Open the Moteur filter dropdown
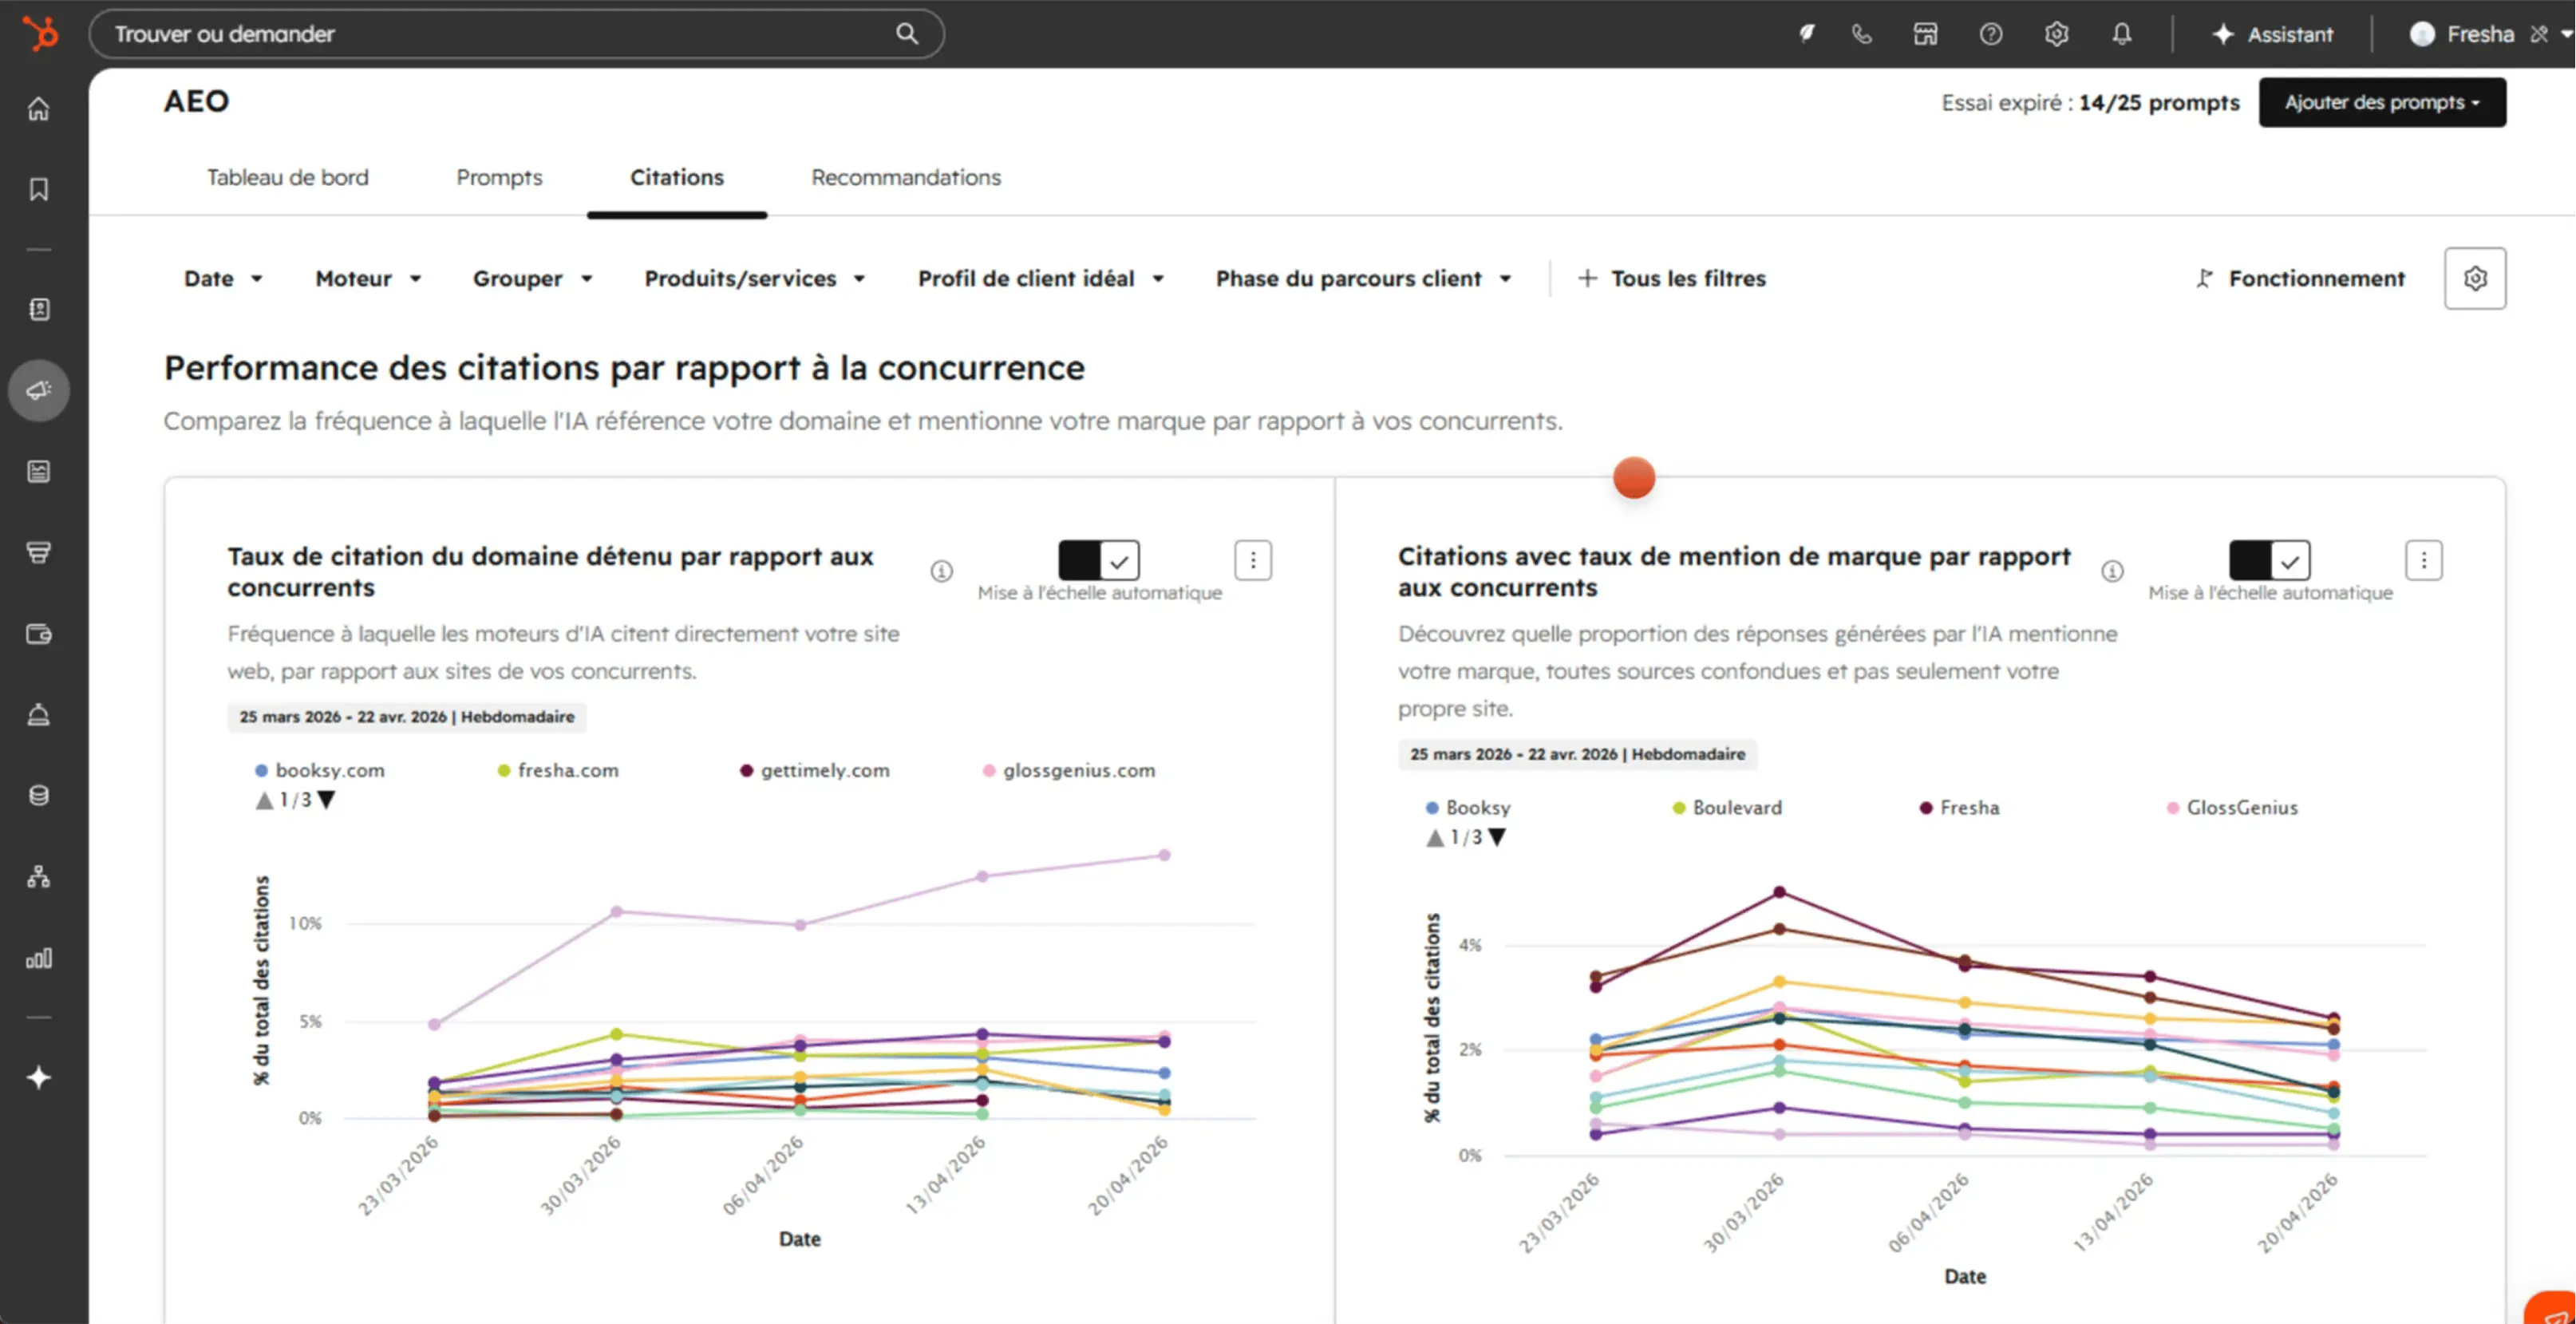 pos(368,278)
